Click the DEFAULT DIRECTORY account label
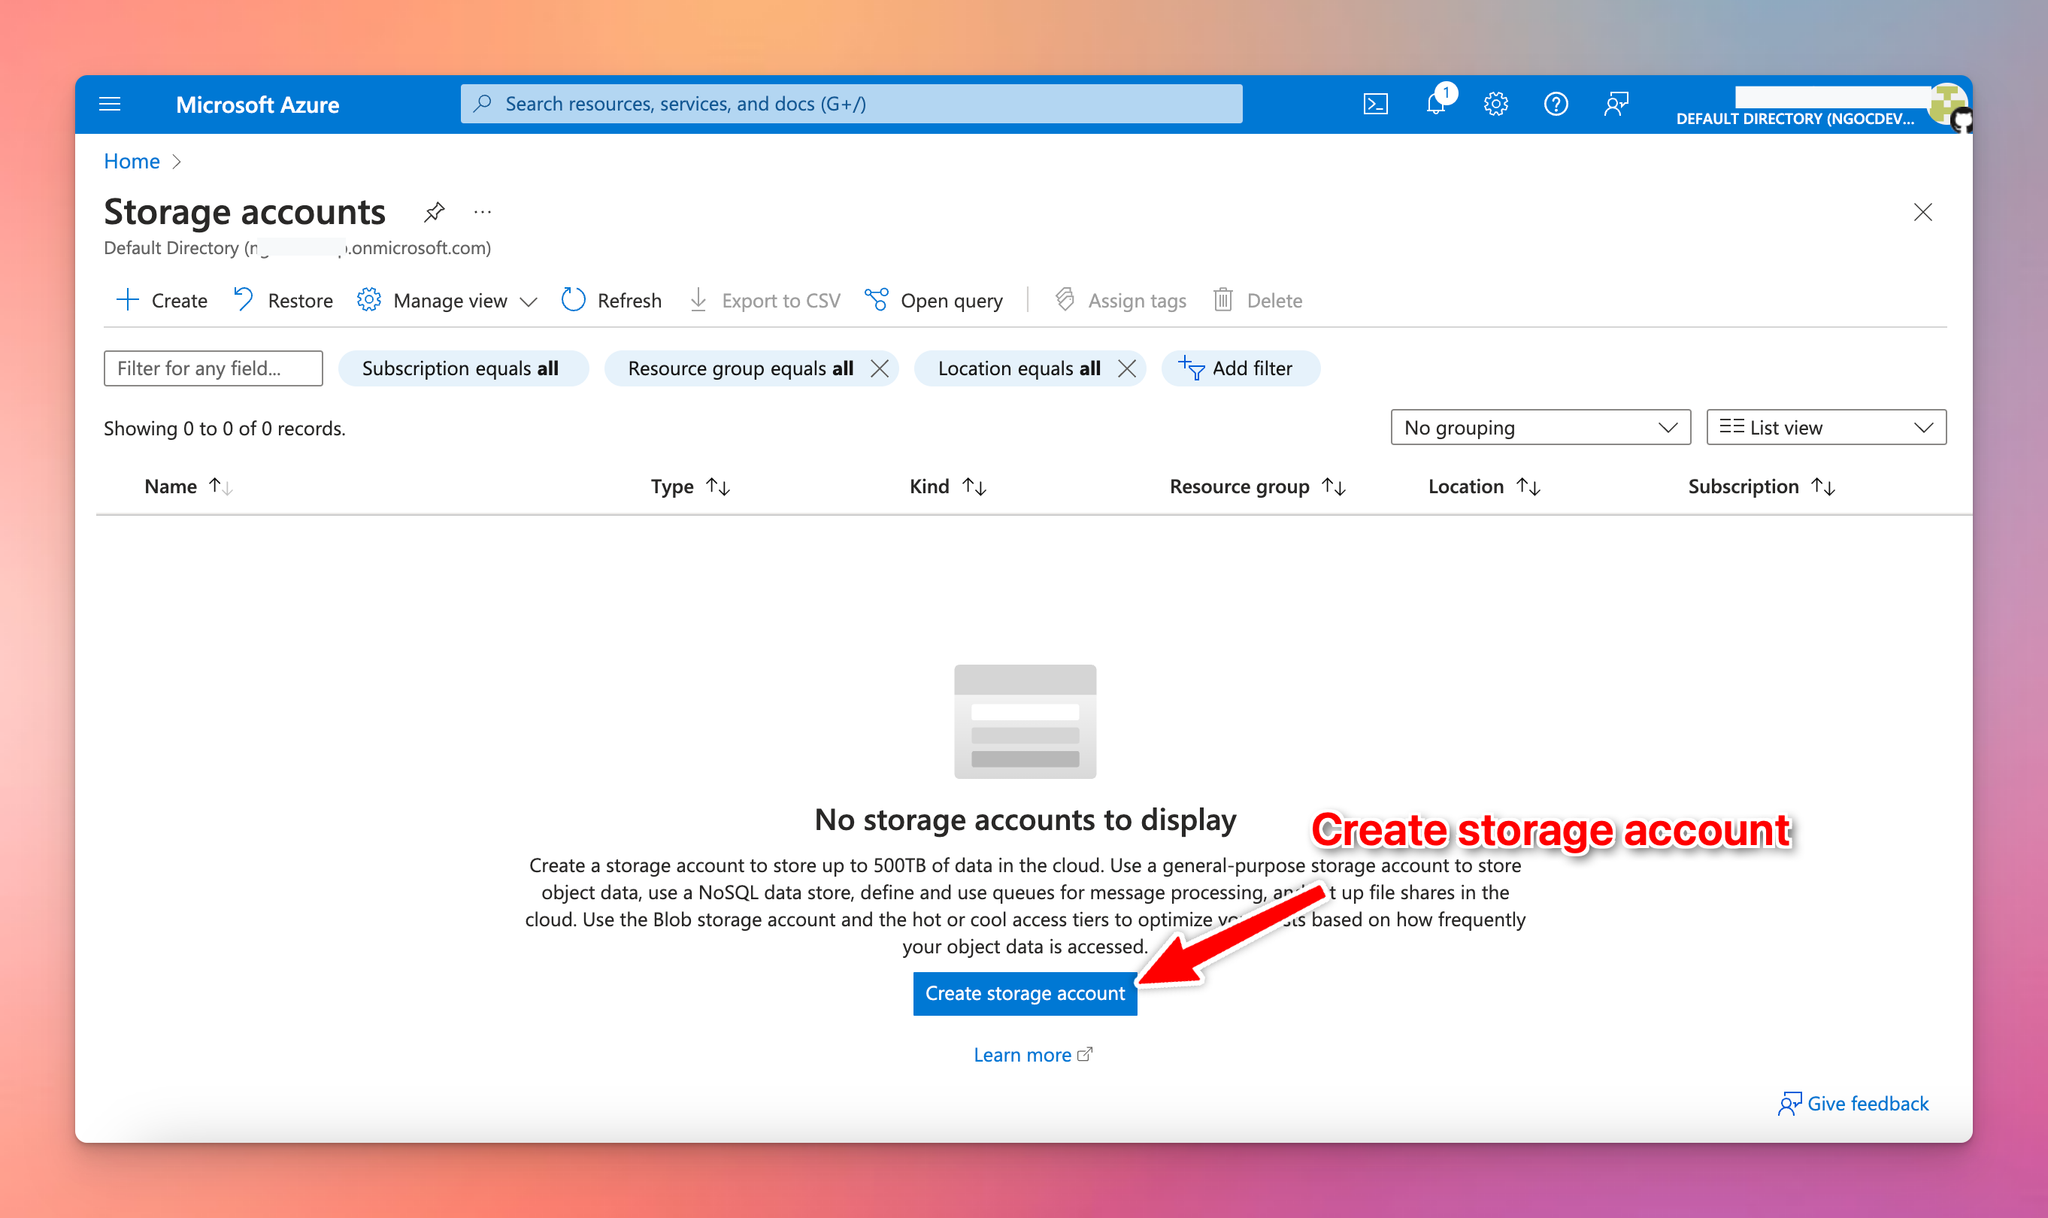The image size is (2048, 1218). click(1795, 118)
